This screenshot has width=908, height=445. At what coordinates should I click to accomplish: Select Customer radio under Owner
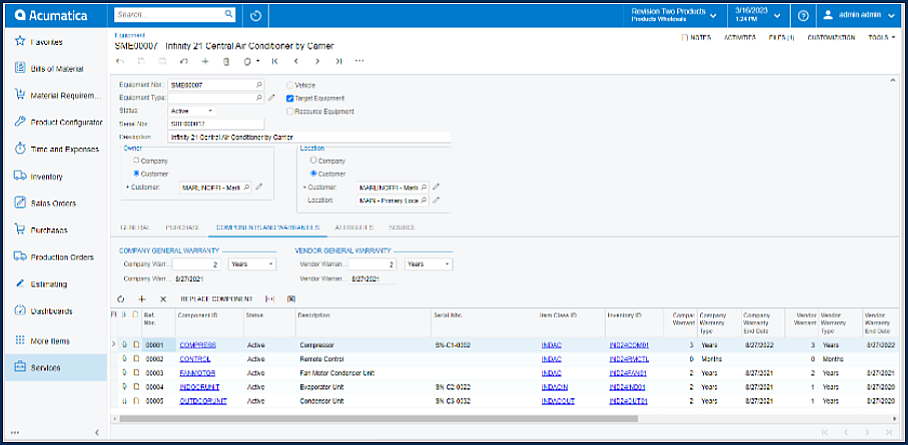tap(136, 173)
